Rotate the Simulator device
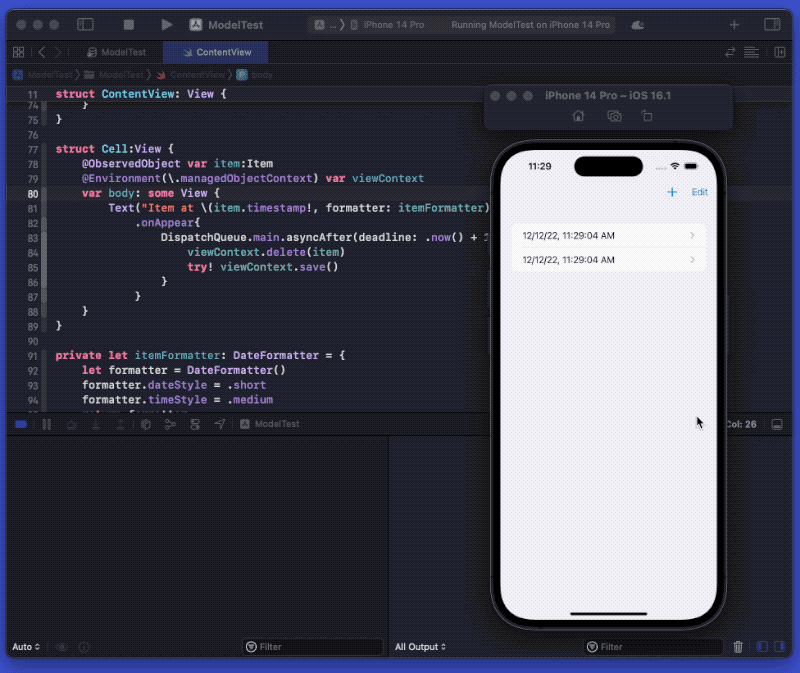Screen dimensions: 800x673 (x=647, y=116)
